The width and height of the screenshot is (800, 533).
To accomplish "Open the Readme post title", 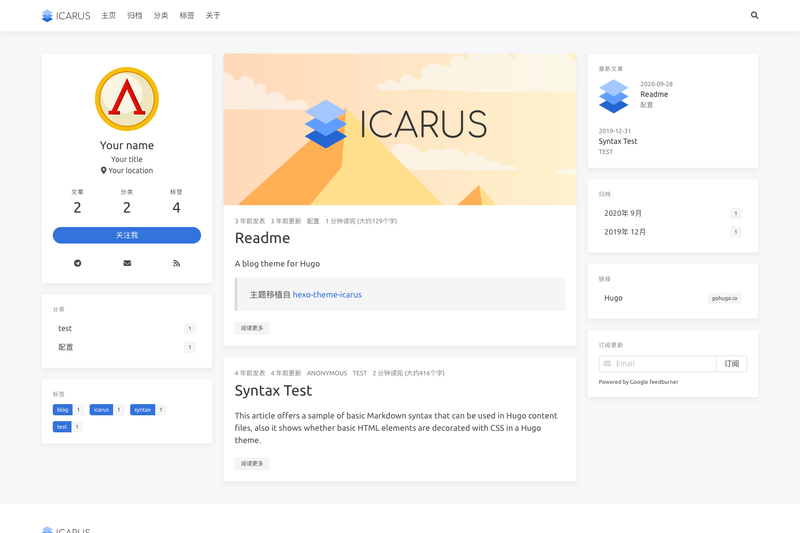I will click(x=262, y=238).
